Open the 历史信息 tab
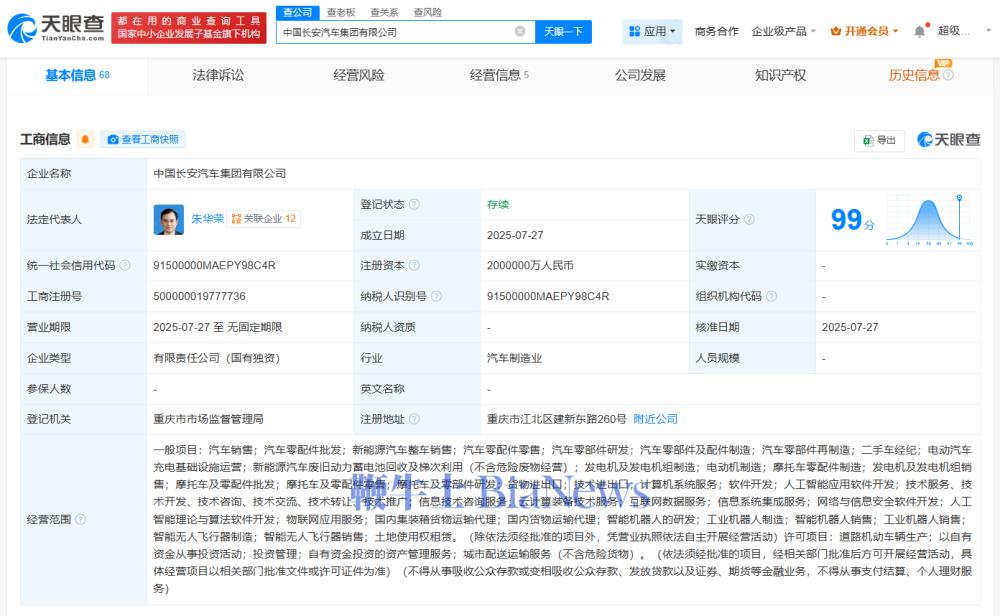 click(x=914, y=75)
